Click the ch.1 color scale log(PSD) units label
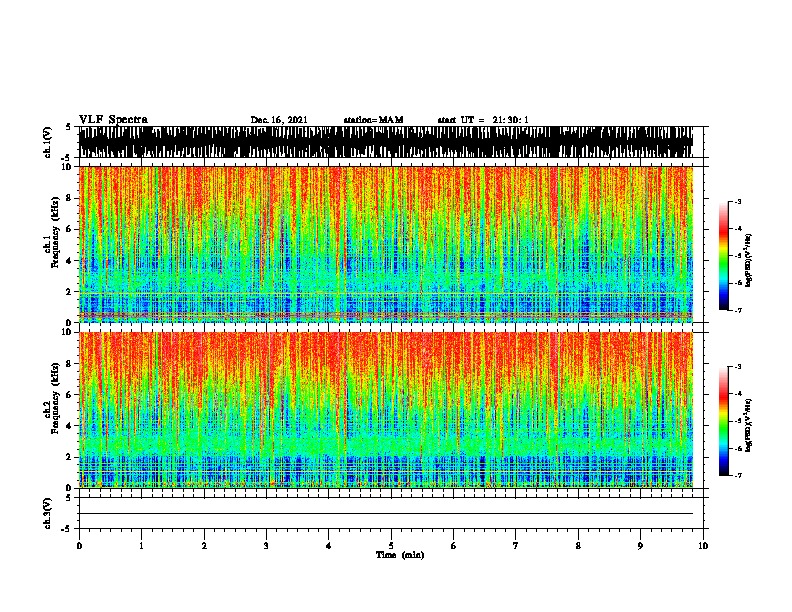792x612 pixels. (749, 261)
